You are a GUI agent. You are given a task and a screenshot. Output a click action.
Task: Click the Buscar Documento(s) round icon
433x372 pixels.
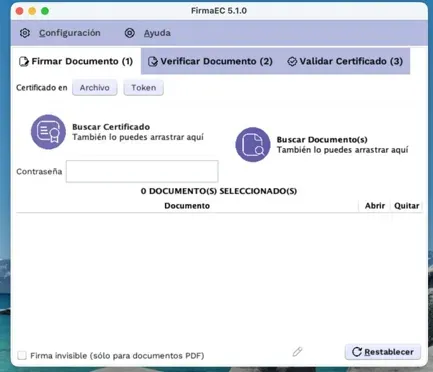coord(253,145)
